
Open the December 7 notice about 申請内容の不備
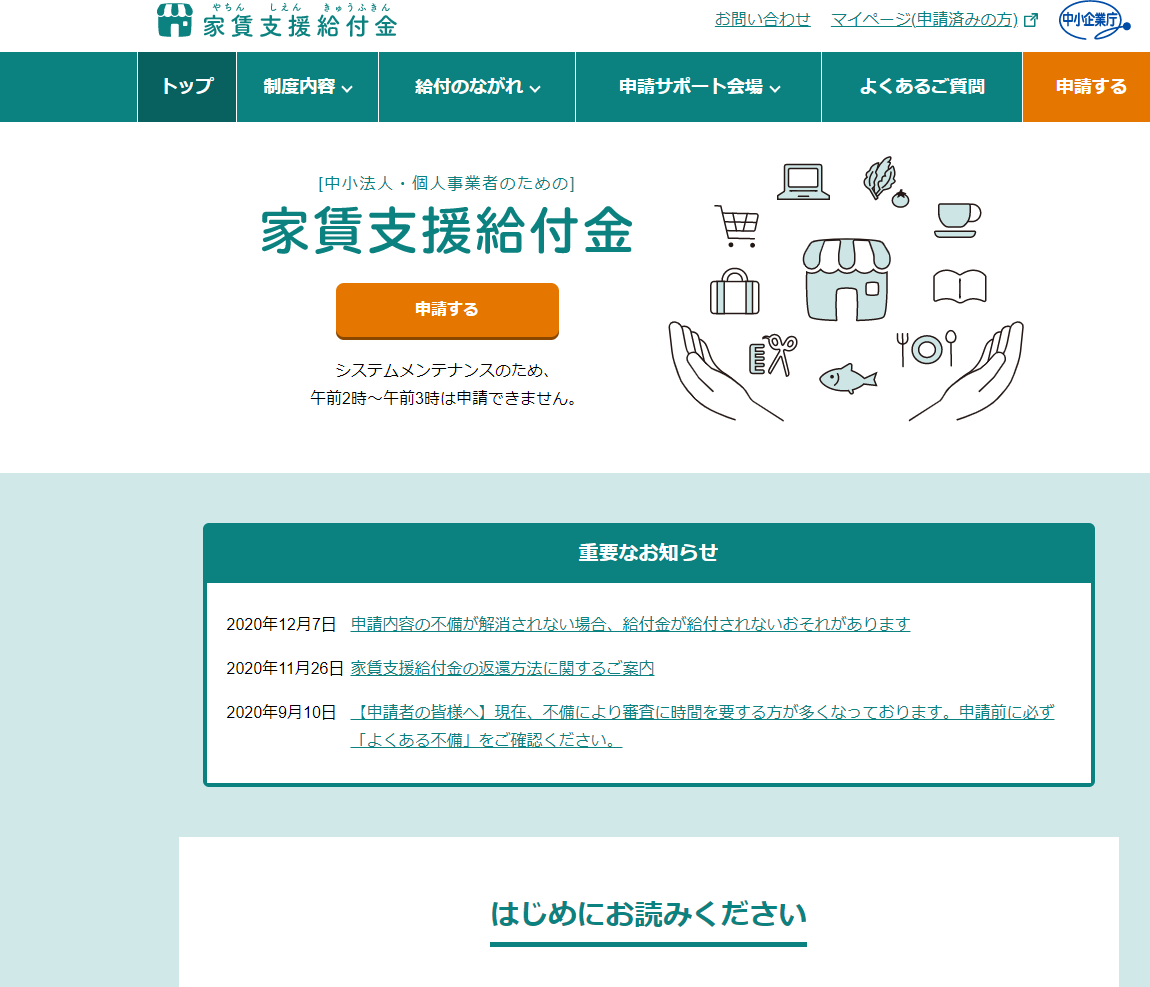click(x=630, y=624)
